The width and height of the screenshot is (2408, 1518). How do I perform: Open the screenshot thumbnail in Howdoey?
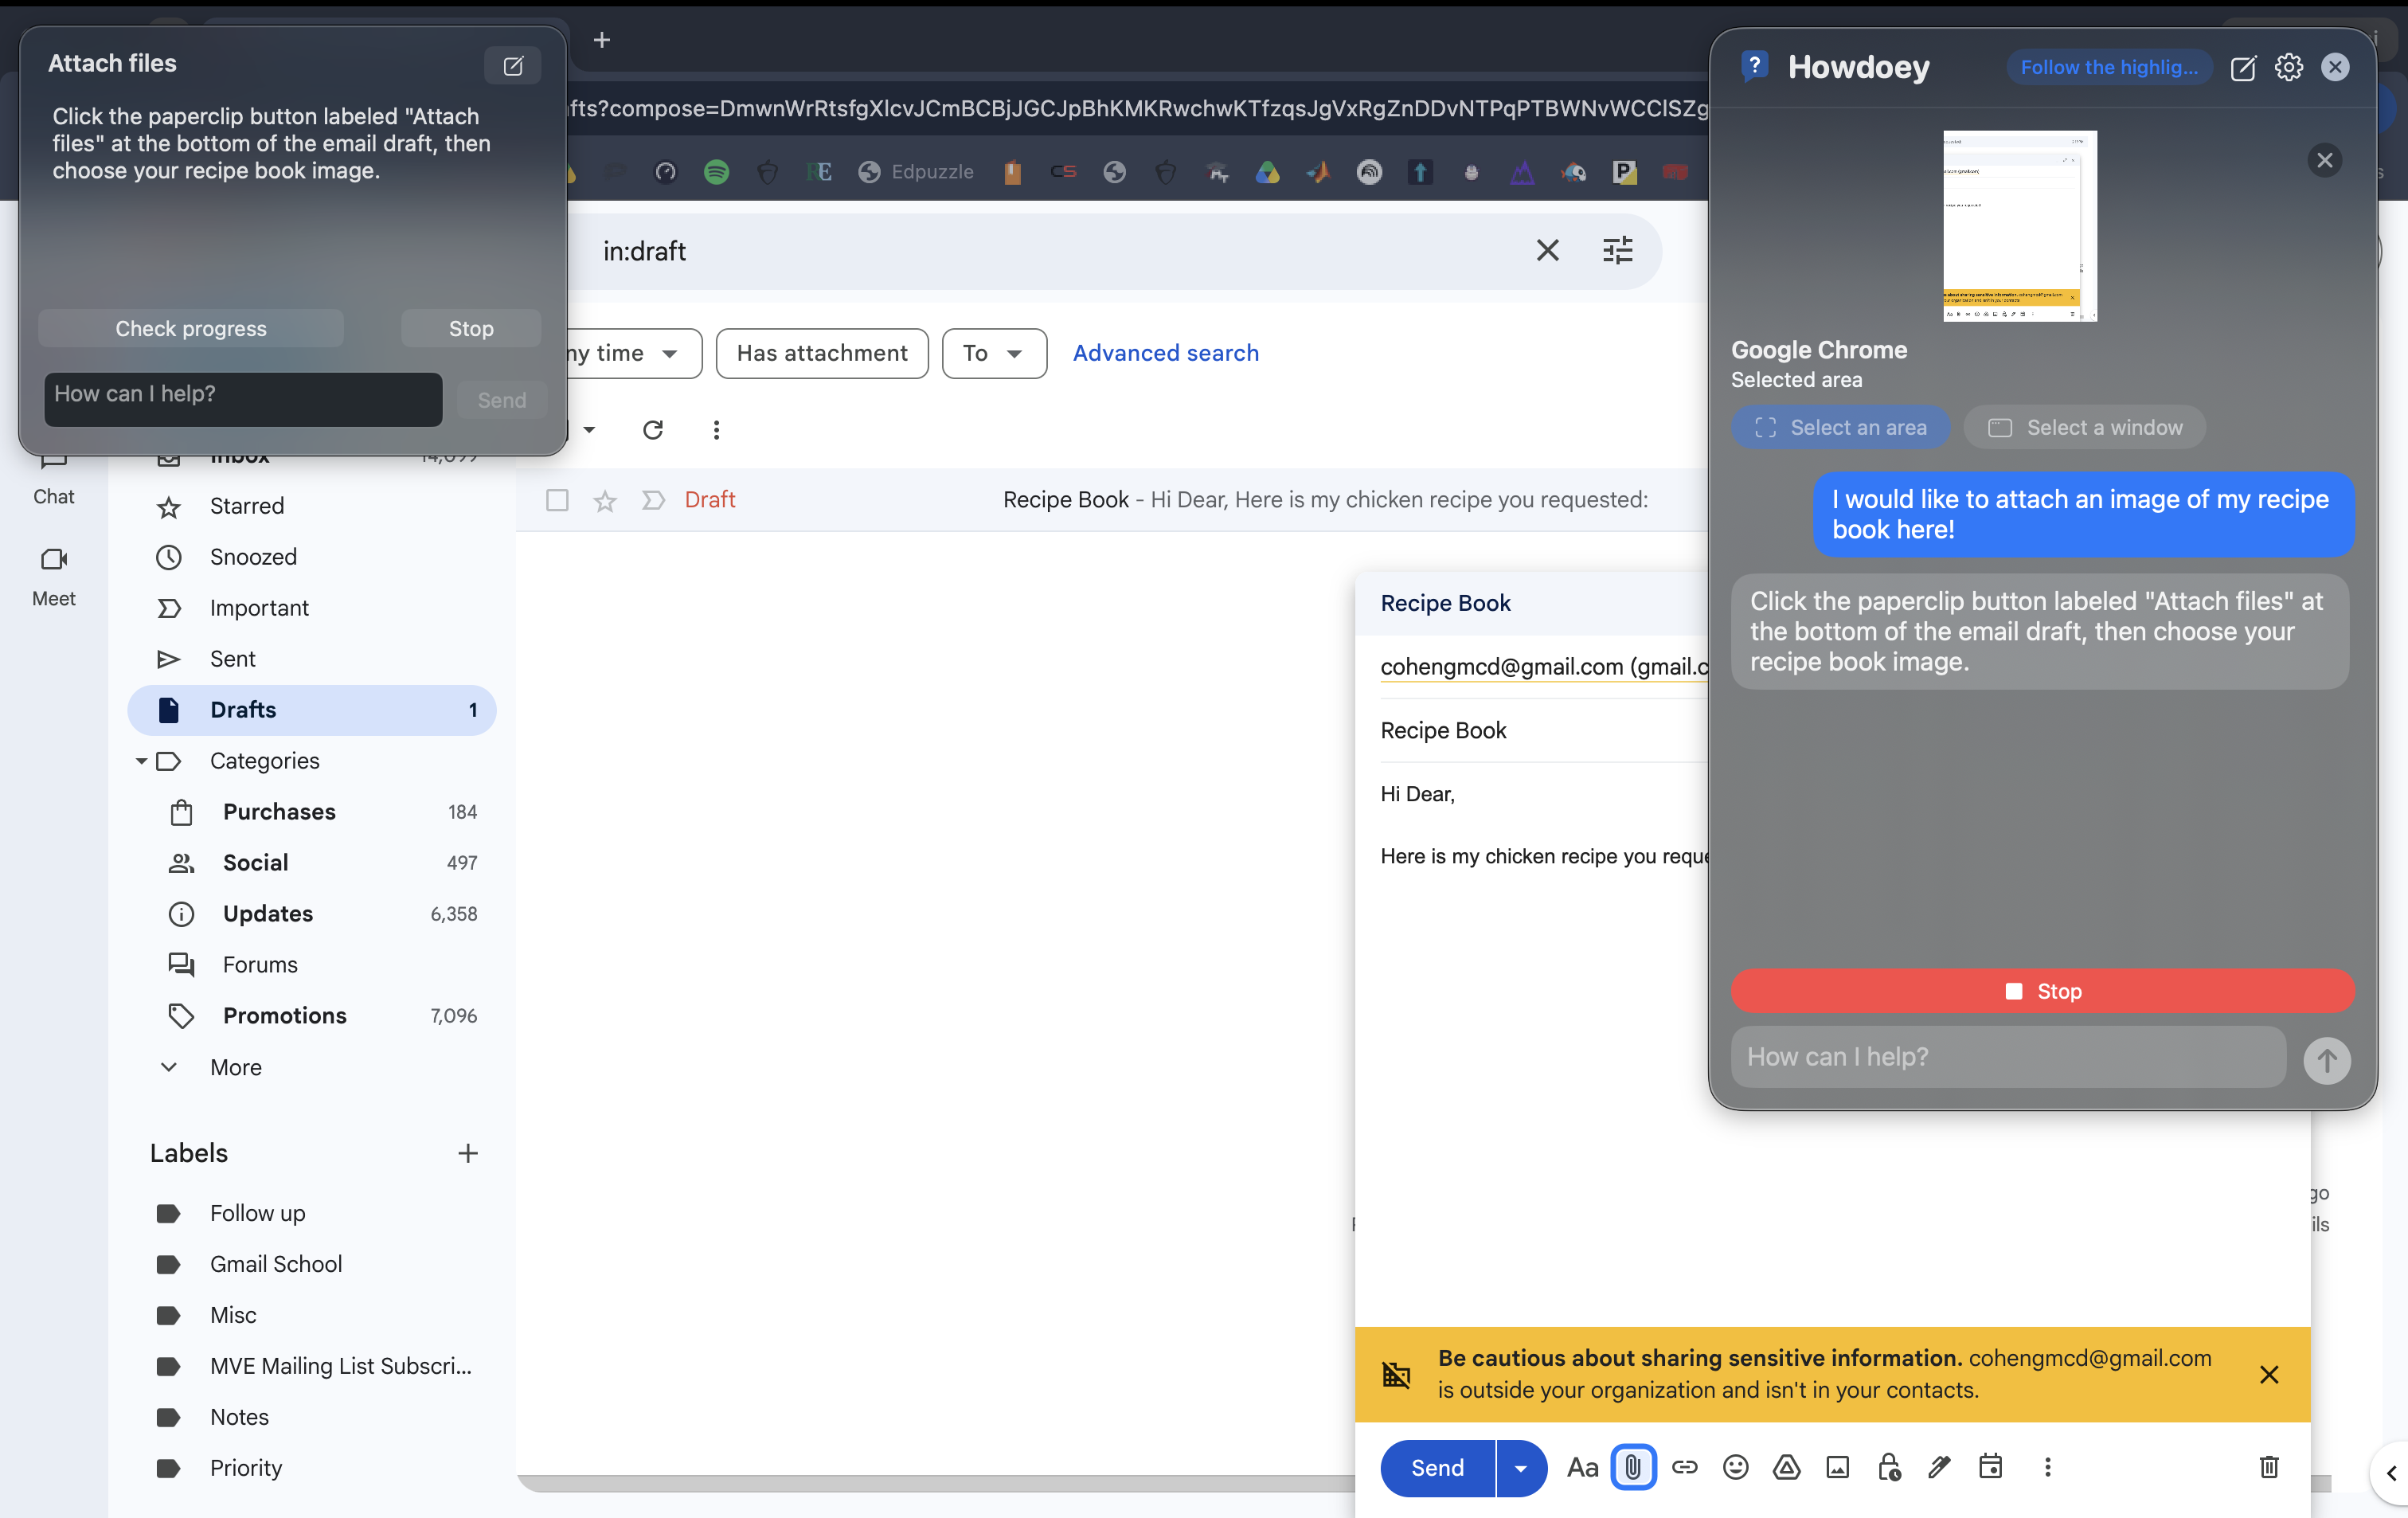[2019, 225]
